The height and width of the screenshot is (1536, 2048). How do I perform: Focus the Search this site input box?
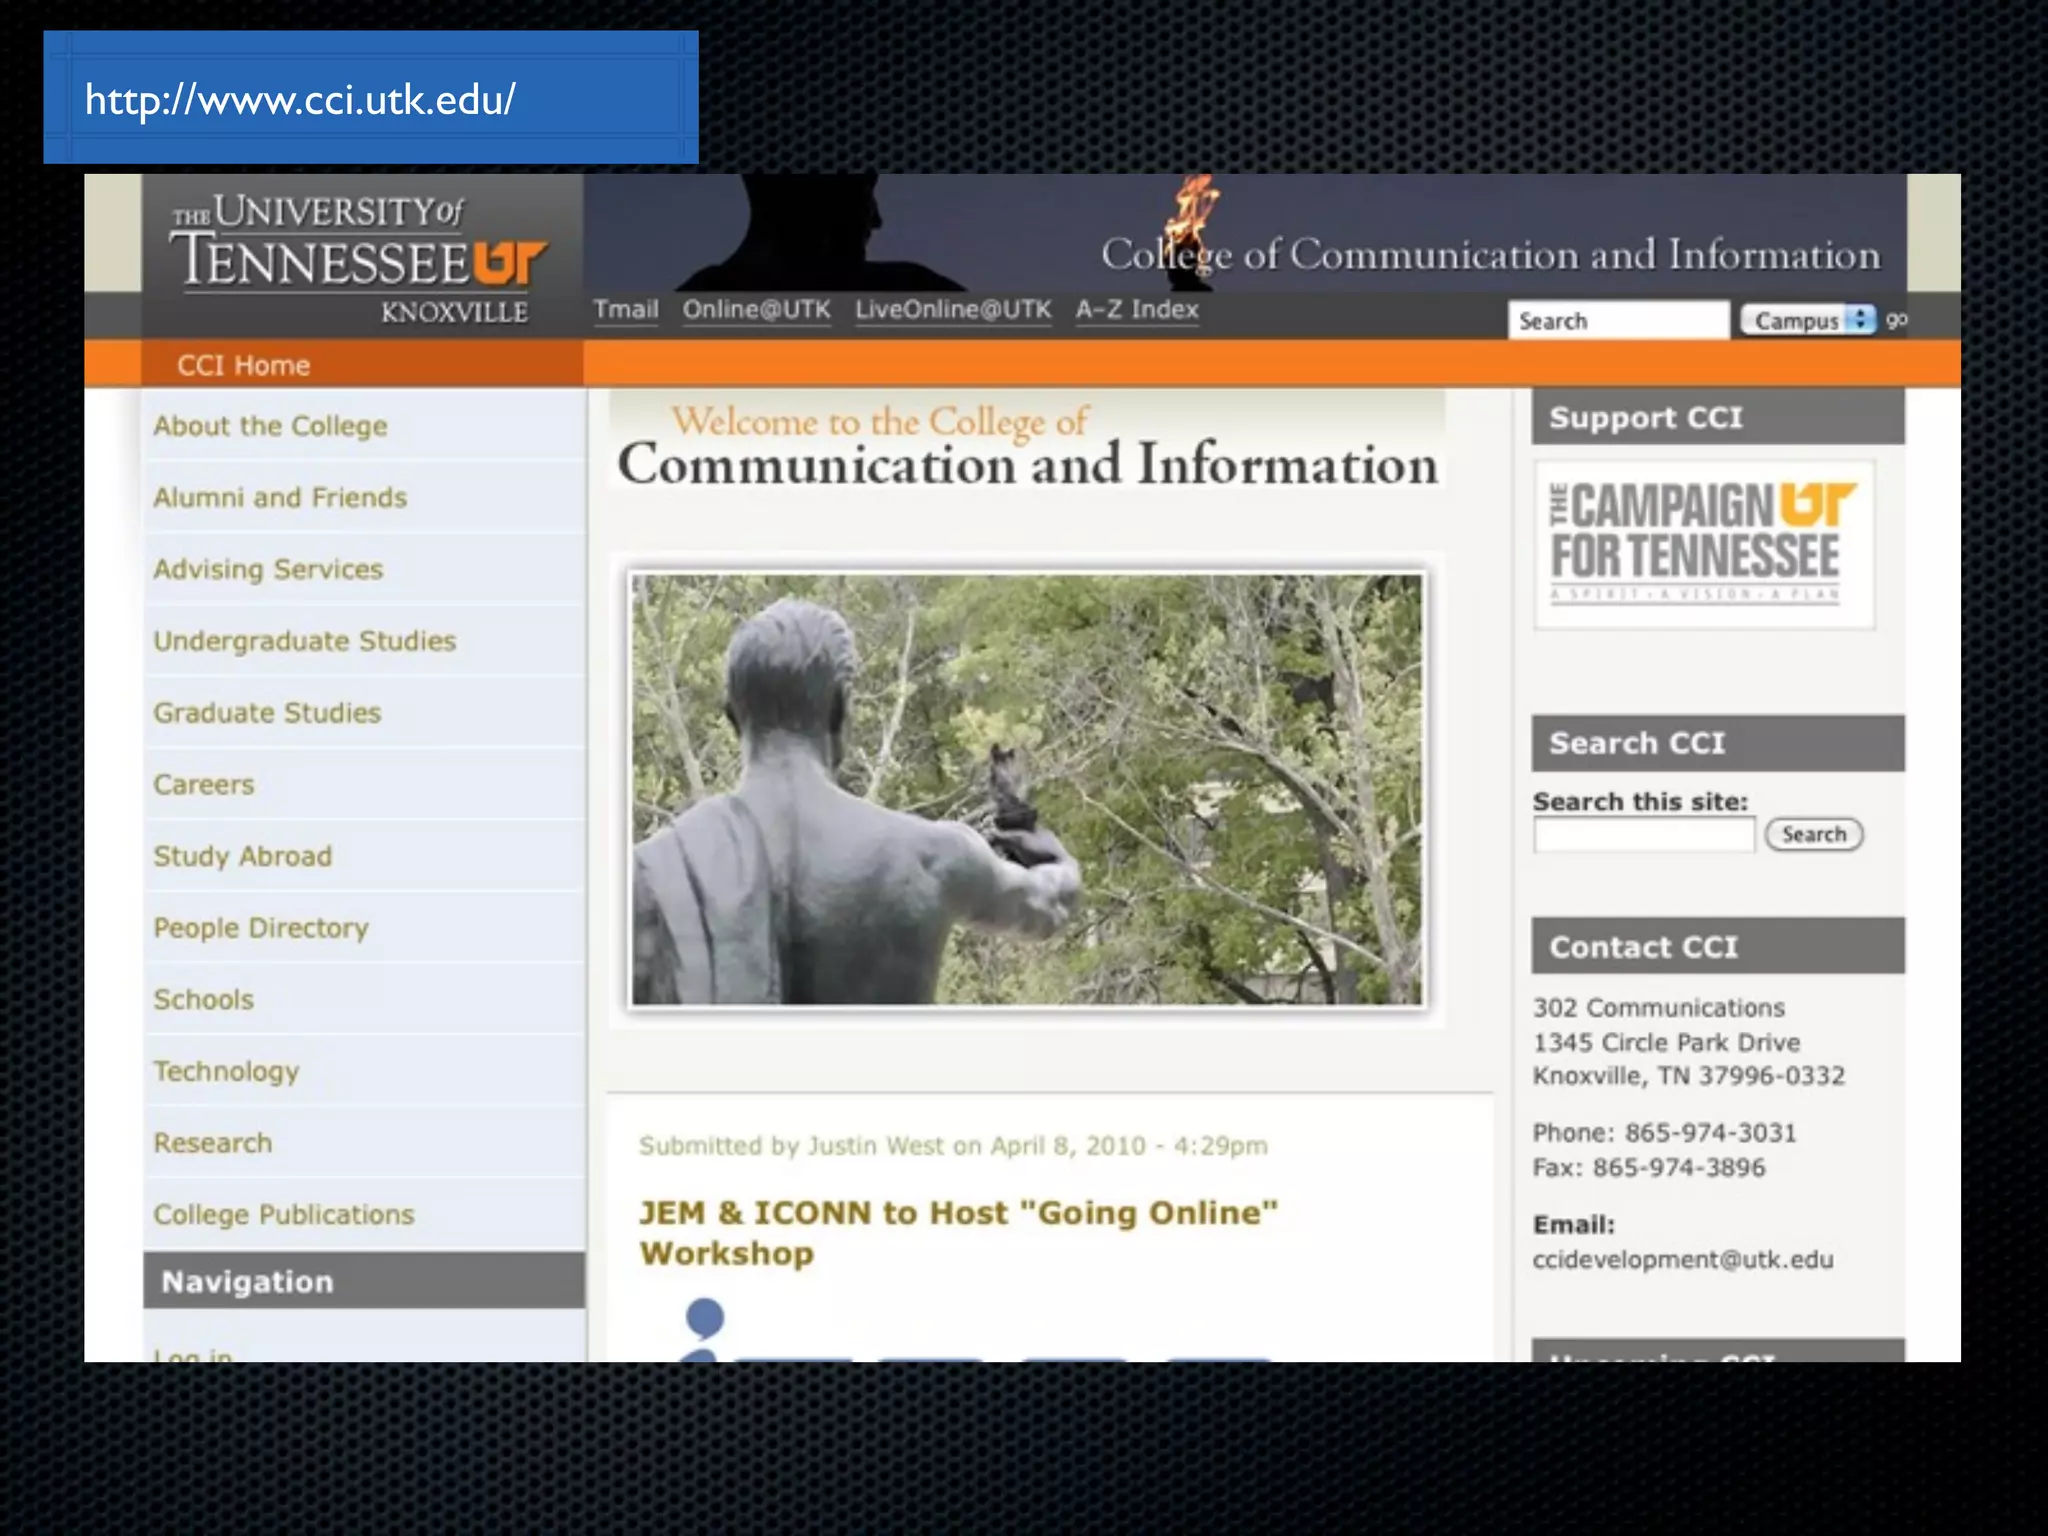pyautogui.click(x=1644, y=835)
